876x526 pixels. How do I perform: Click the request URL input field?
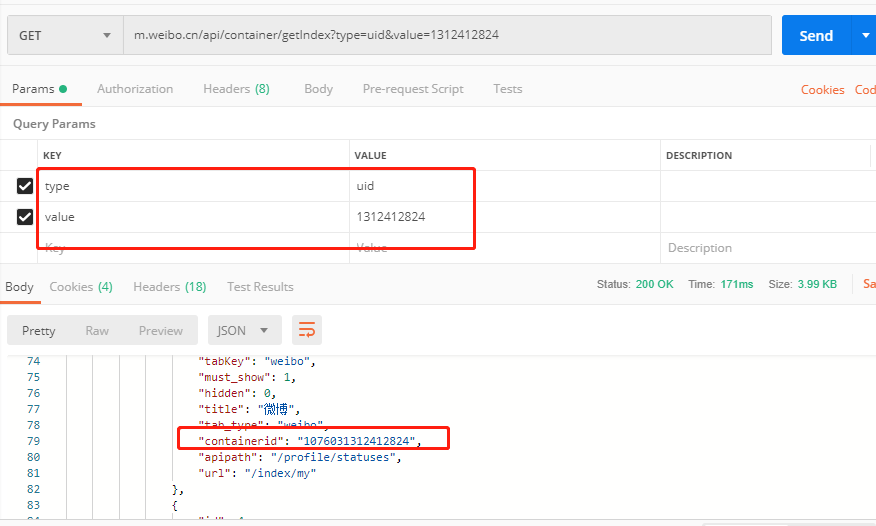click(x=447, y=35)
